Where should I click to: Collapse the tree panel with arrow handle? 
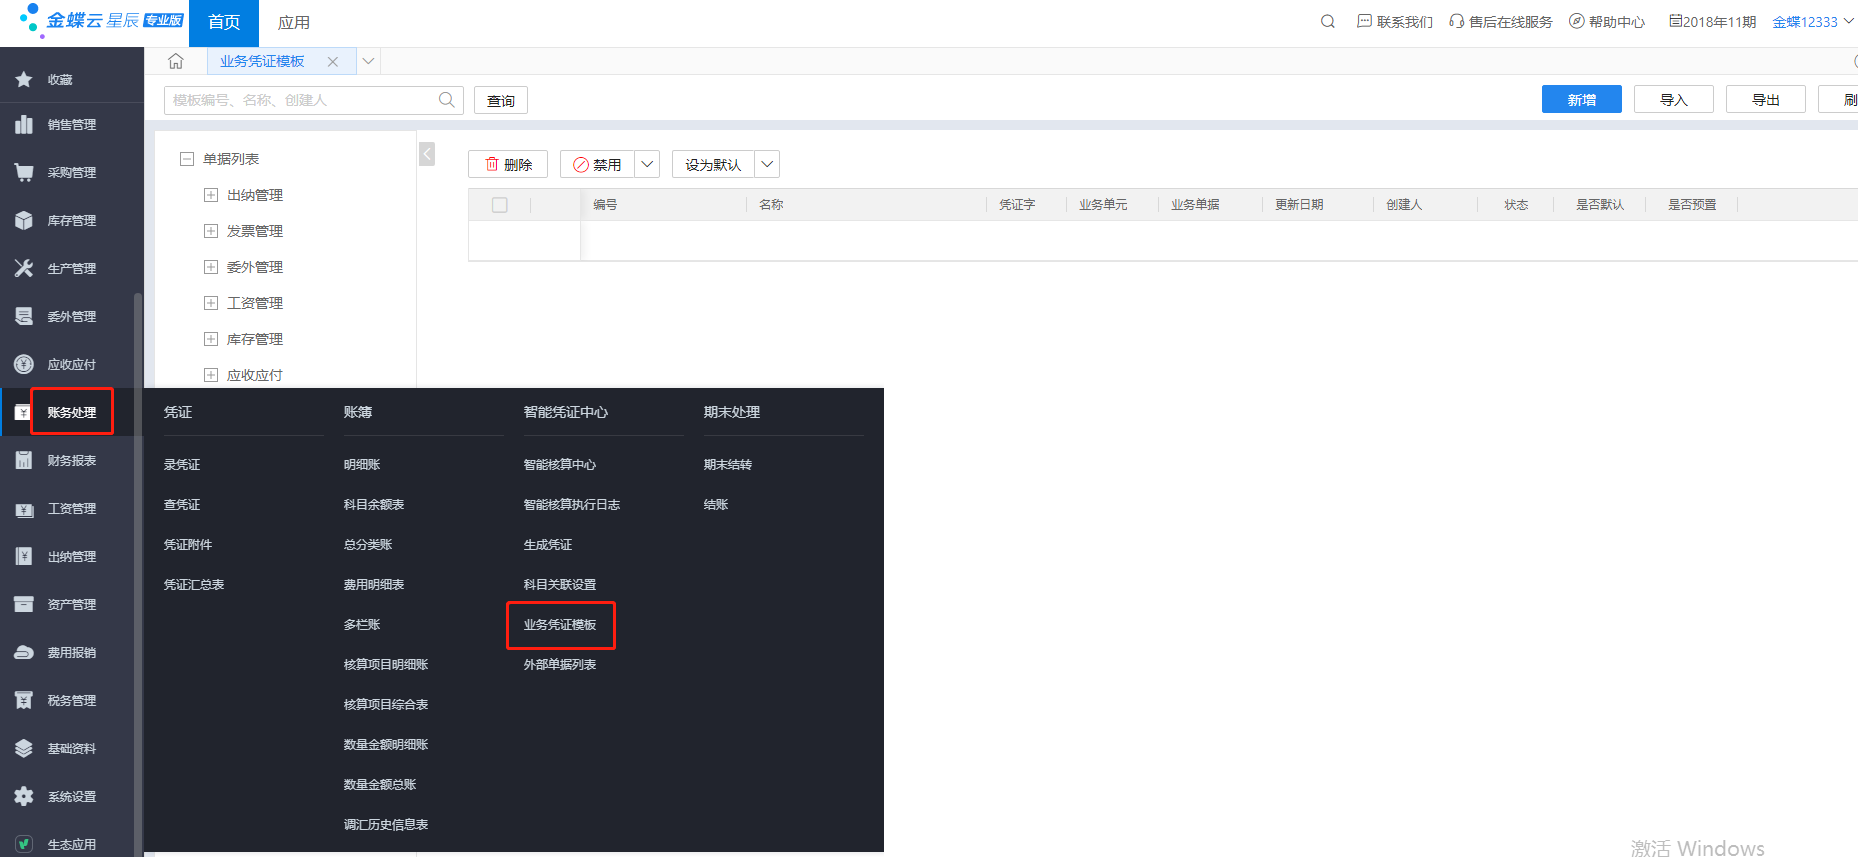pos(427,153)
